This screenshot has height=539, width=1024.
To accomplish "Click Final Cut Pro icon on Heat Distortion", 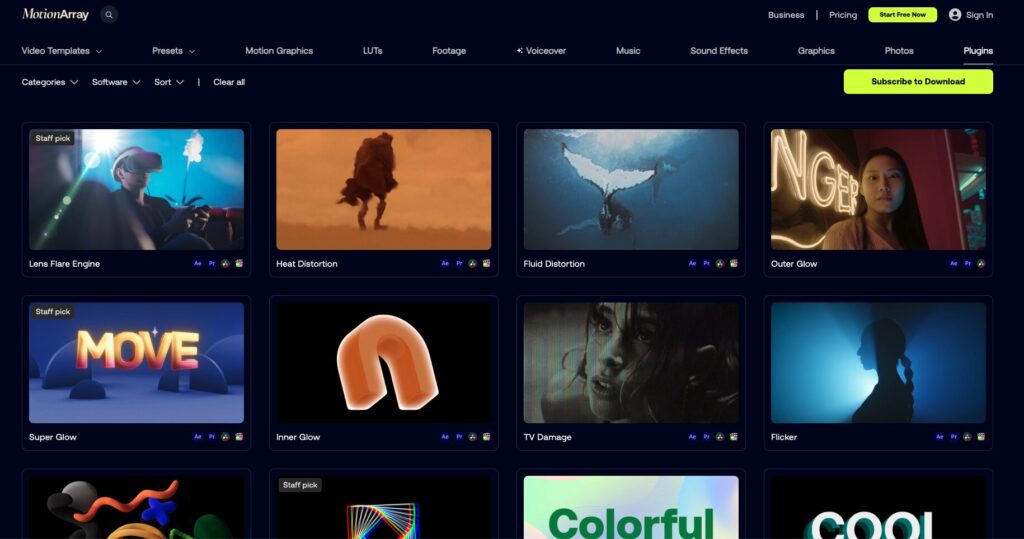I will [x=487, y=263].
